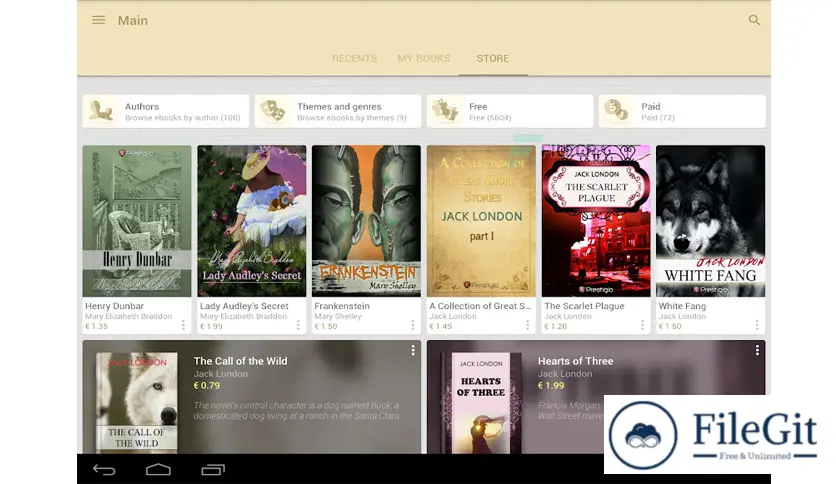836x484 pixels.
Task: Open options for The Call of the Wild
Action: tap(413, 350)
